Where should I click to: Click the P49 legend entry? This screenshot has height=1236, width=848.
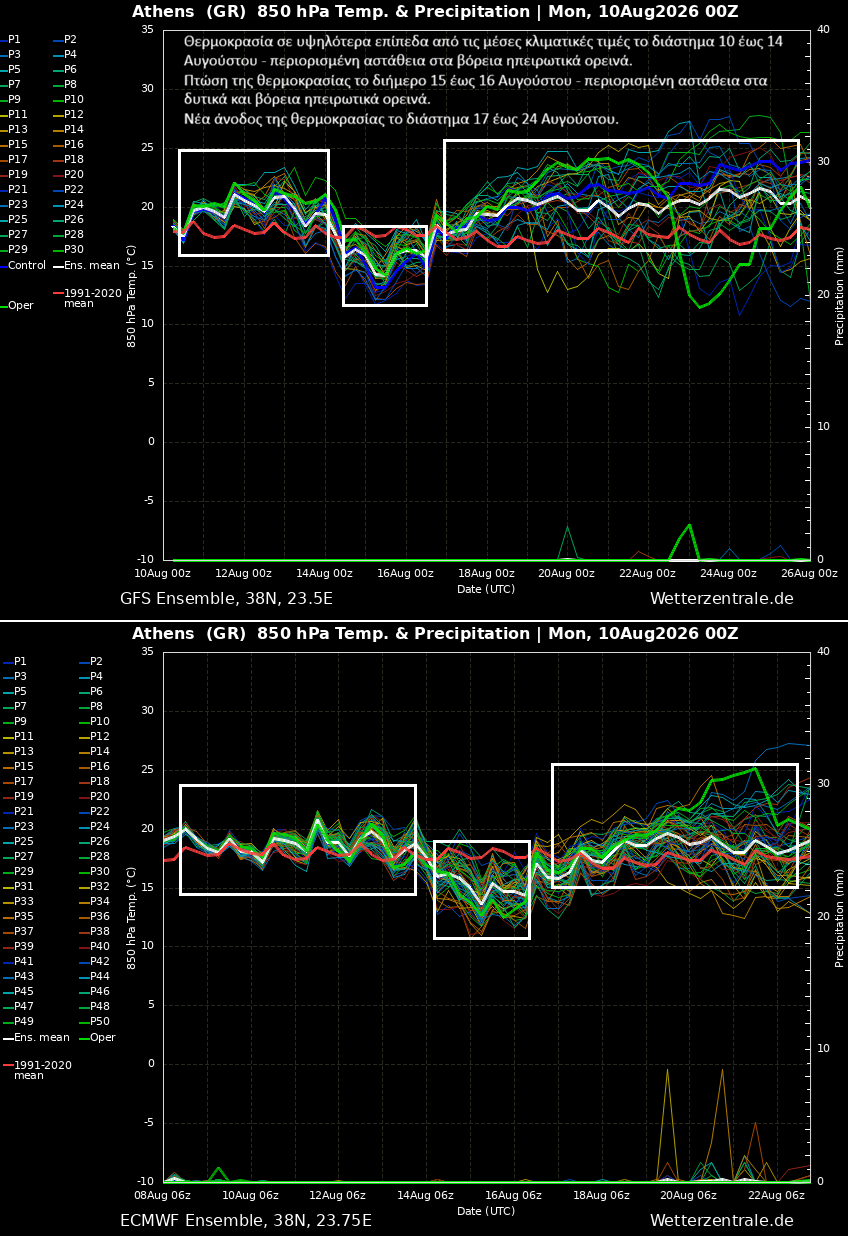[x=20, y=1022]
